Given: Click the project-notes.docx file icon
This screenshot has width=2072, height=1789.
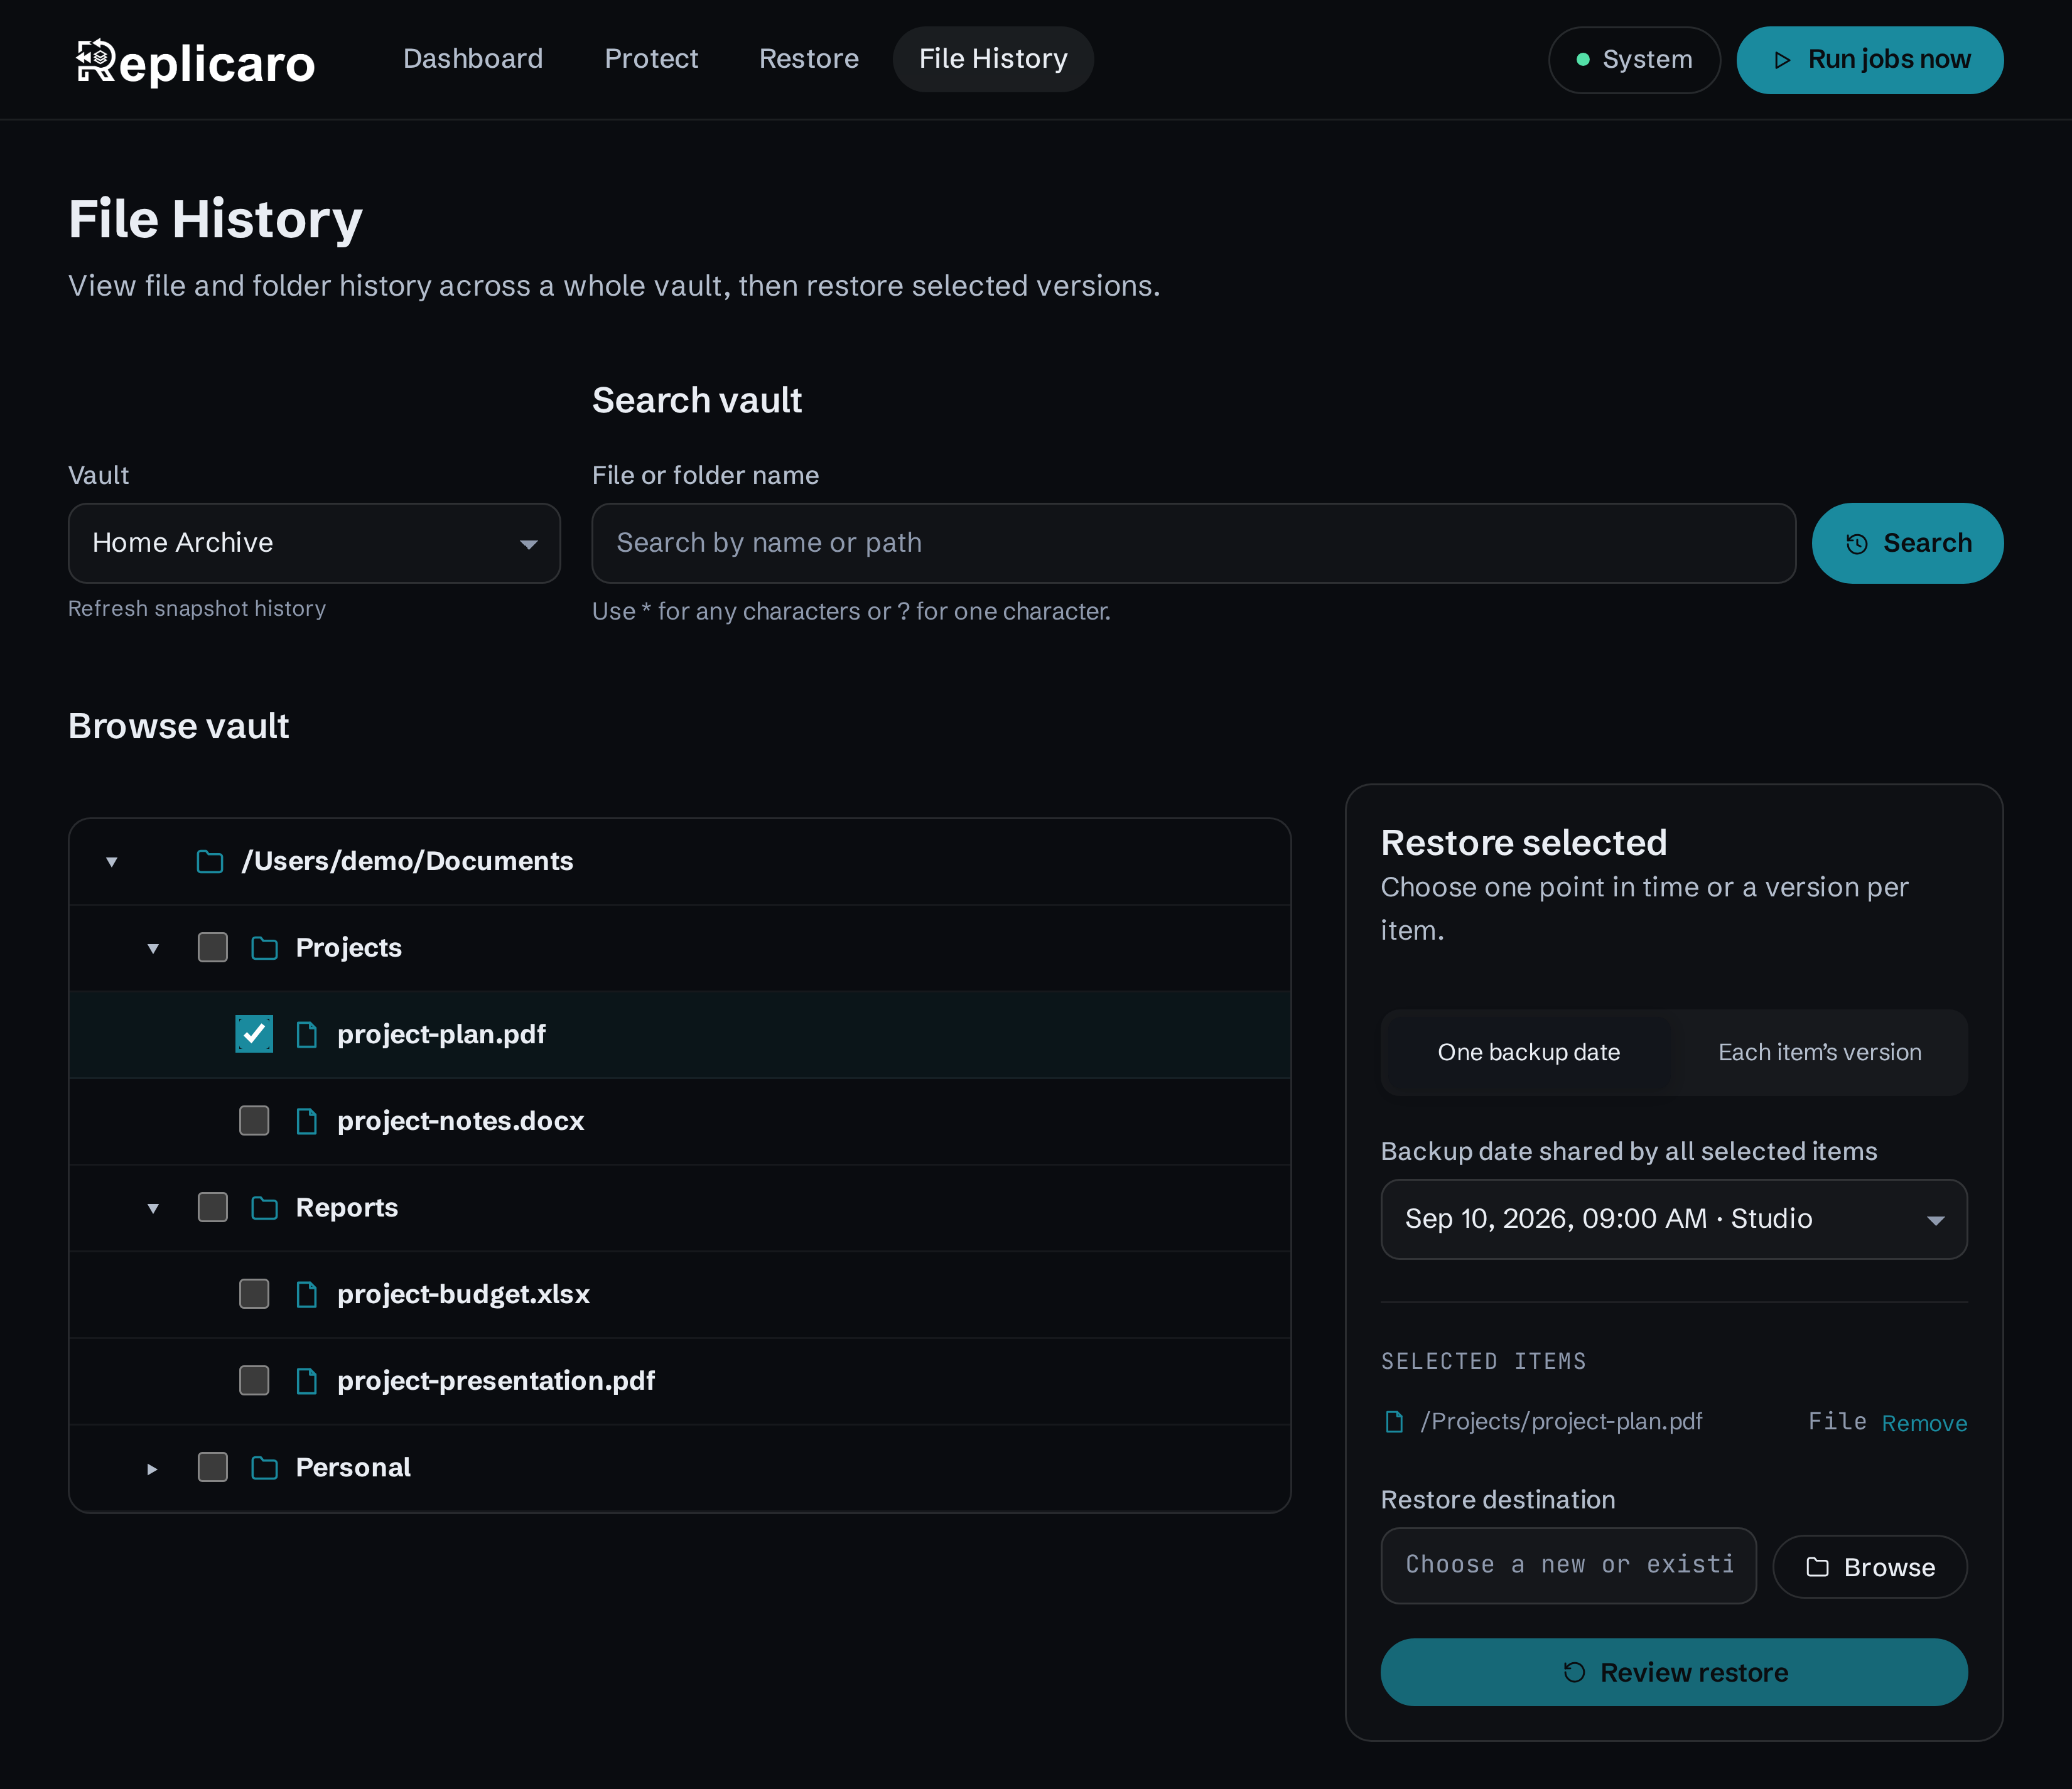Looking at the screenshot, I should tap(307, 1121).
